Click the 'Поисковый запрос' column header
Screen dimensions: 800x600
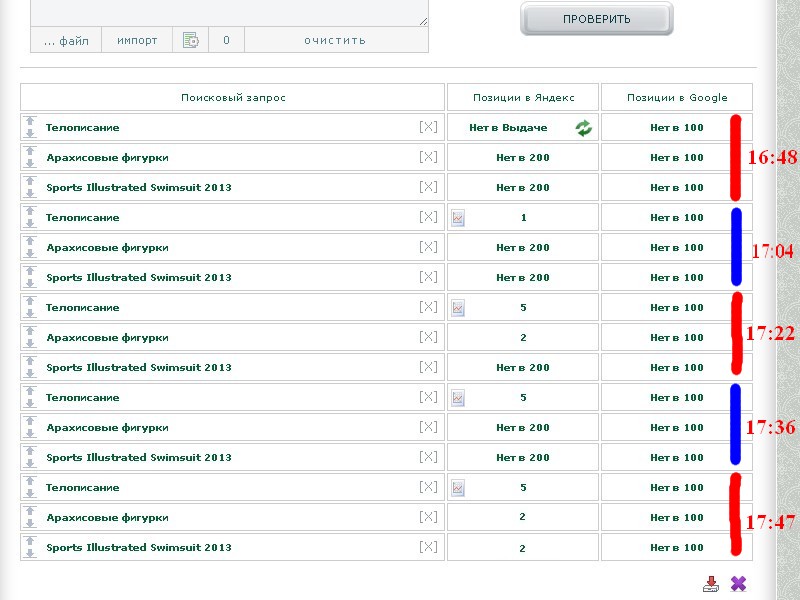coord(233,97)
